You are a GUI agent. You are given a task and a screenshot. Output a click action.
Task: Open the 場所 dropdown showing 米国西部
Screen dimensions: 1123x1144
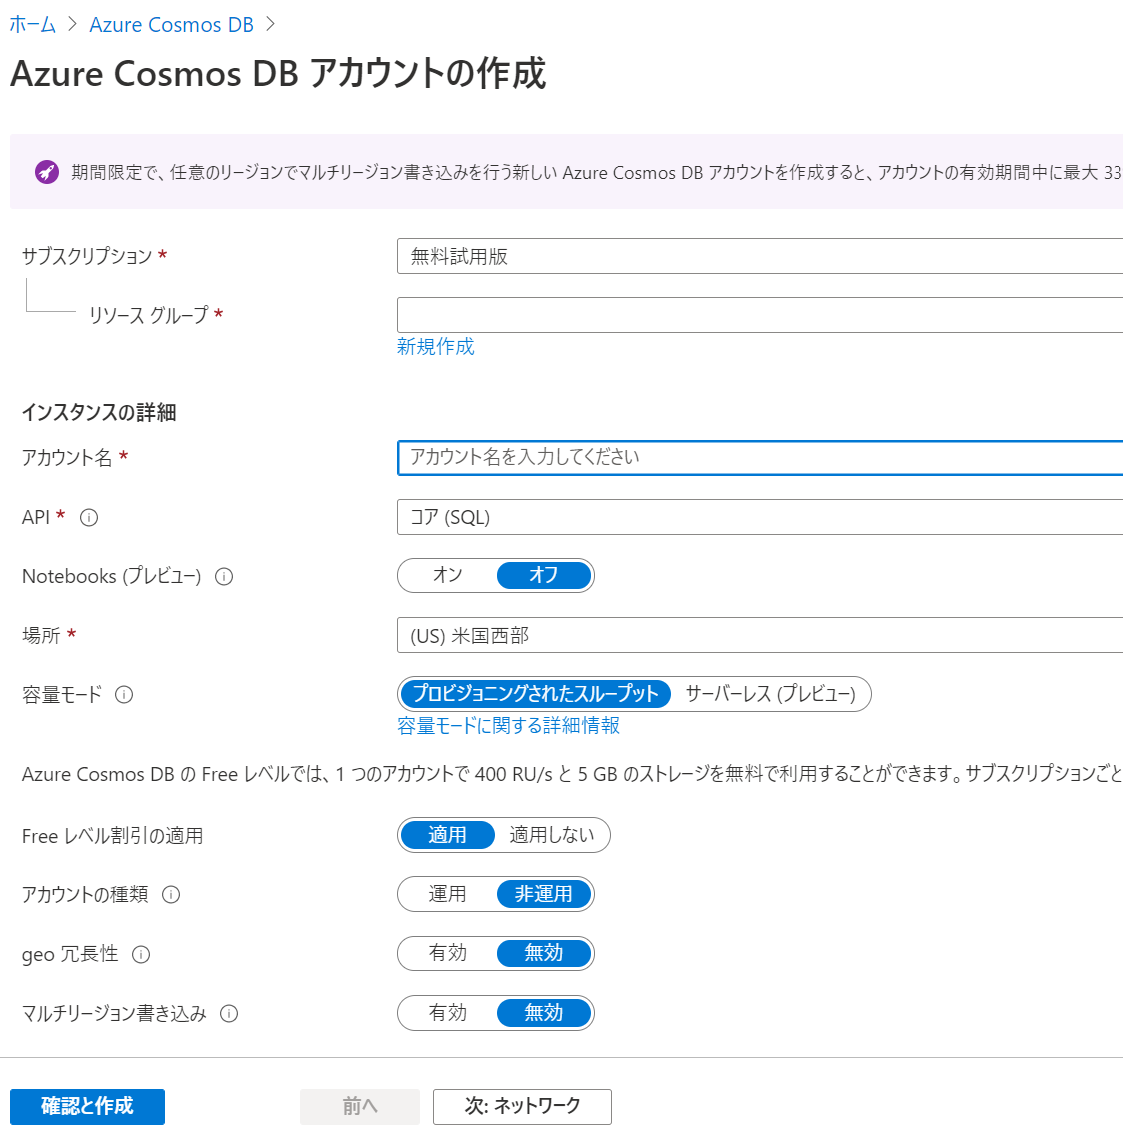(760, 635)
